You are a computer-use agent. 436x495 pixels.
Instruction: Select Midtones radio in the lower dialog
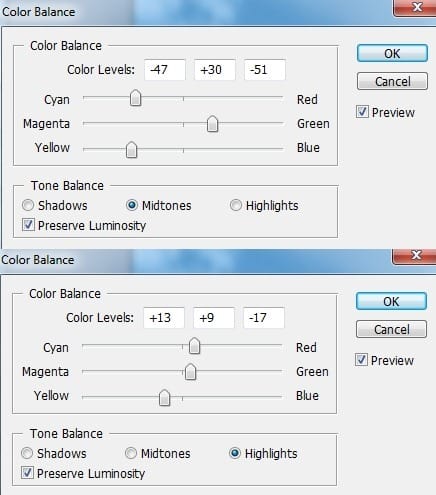coord(131,453)
